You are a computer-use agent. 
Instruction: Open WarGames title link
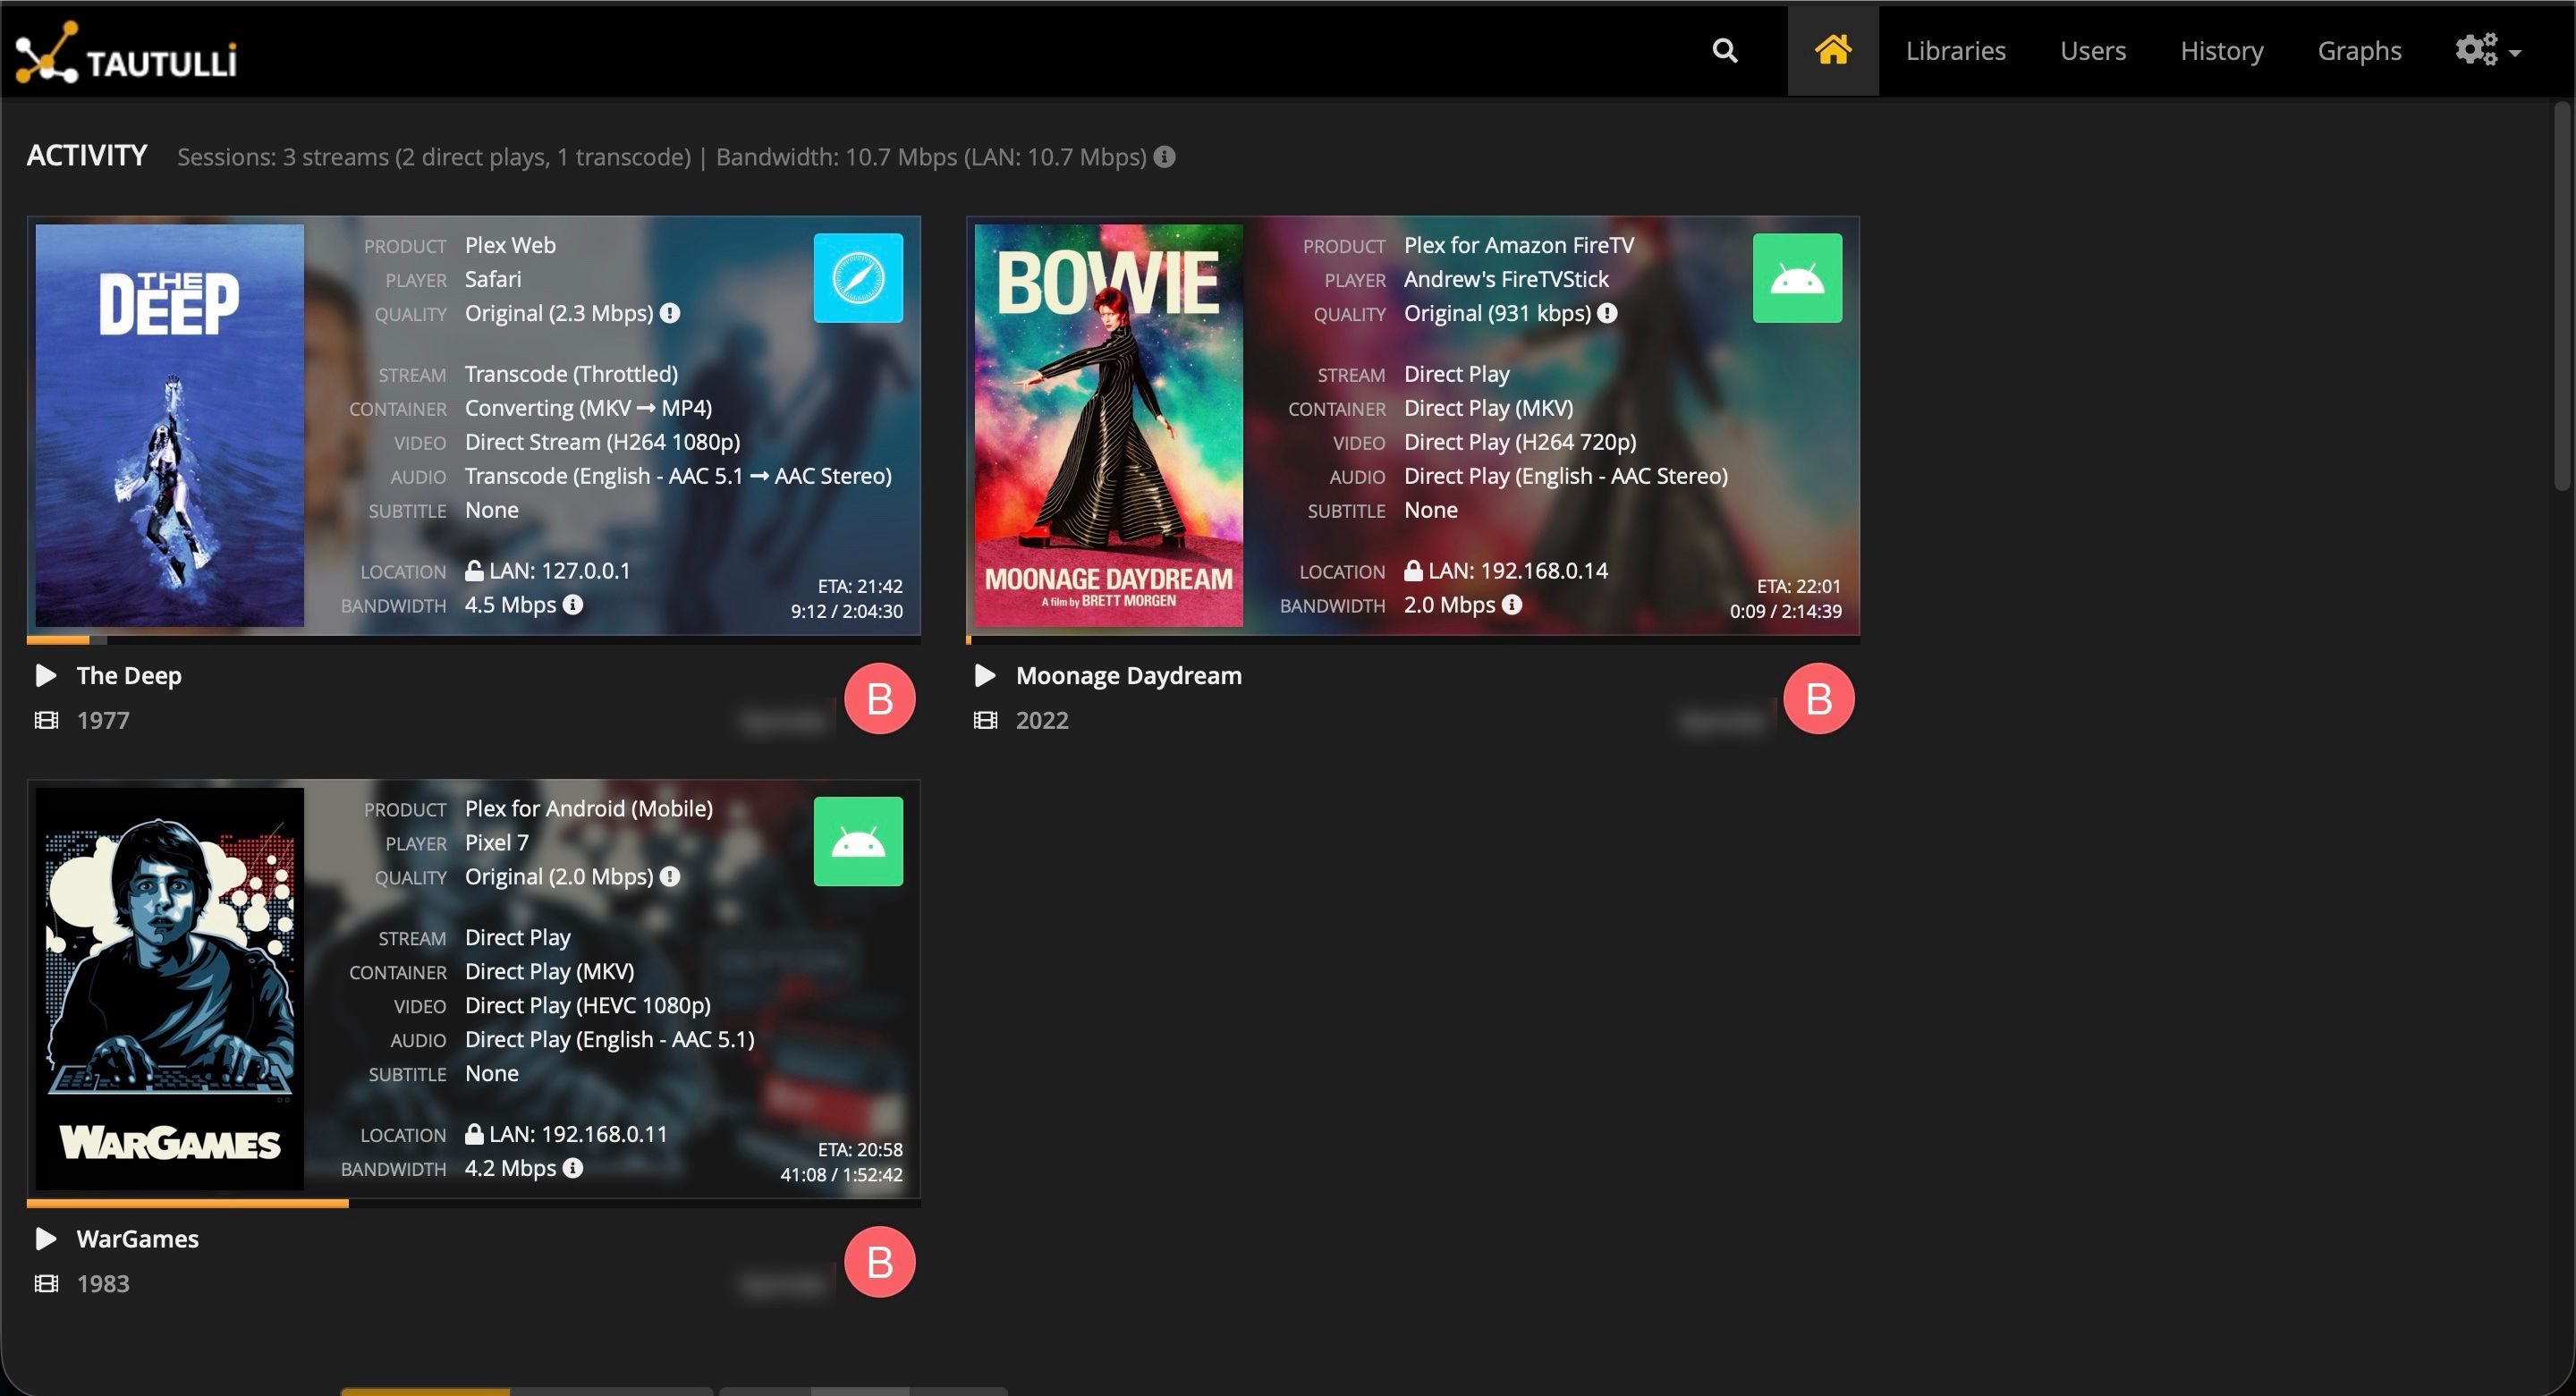click(137, 1238)
